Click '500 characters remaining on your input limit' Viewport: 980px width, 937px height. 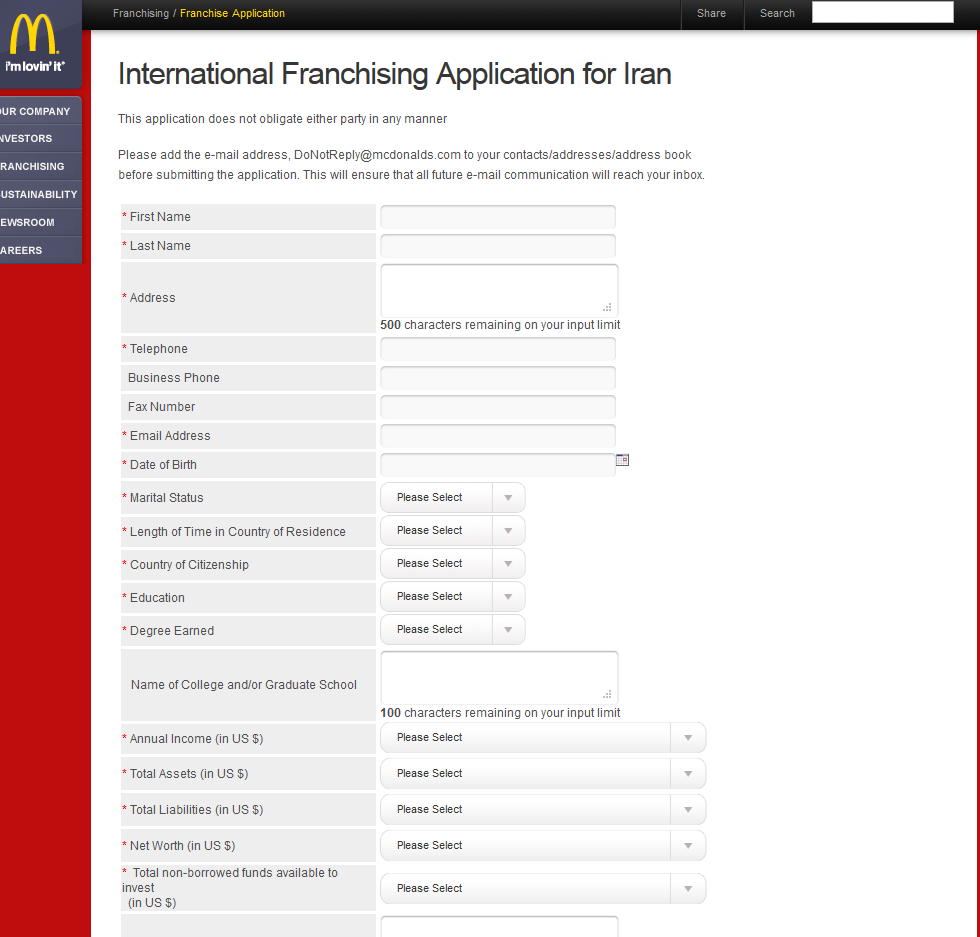500,325
